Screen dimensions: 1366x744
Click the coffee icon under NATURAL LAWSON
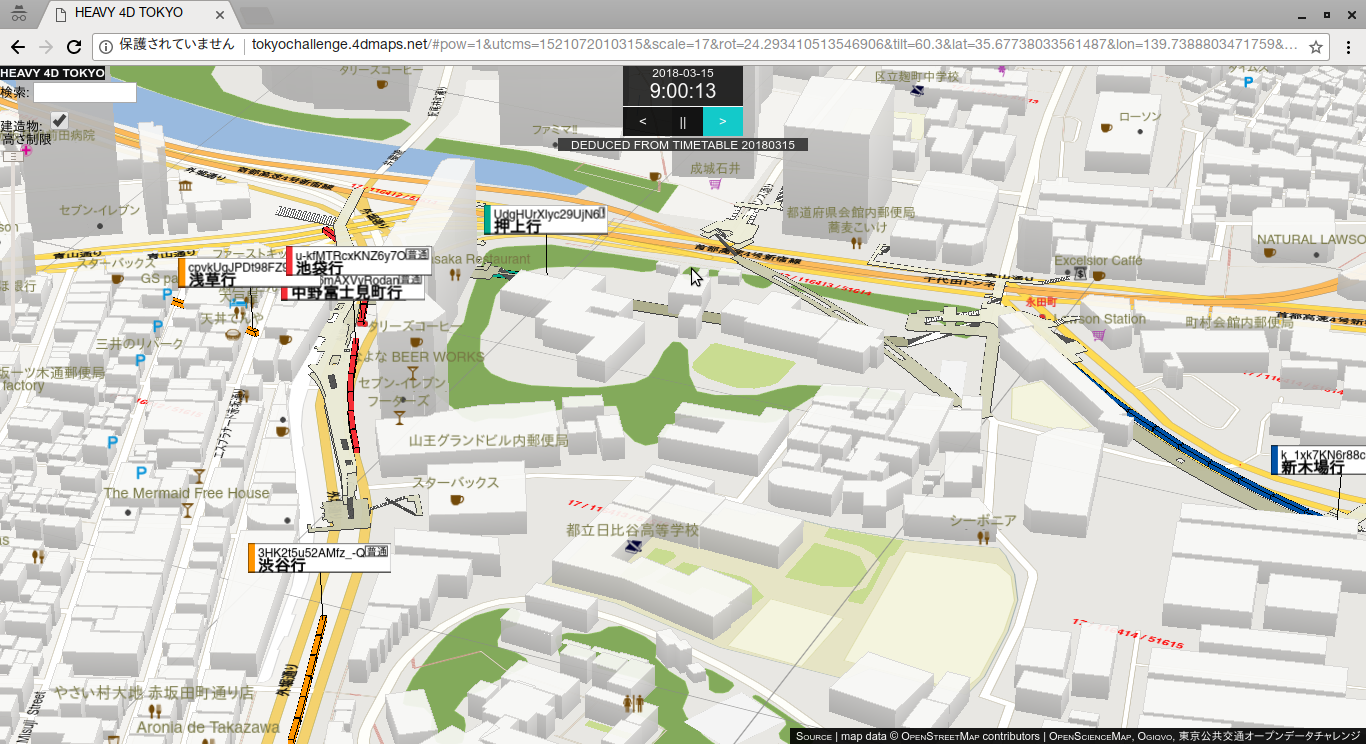1270,254
